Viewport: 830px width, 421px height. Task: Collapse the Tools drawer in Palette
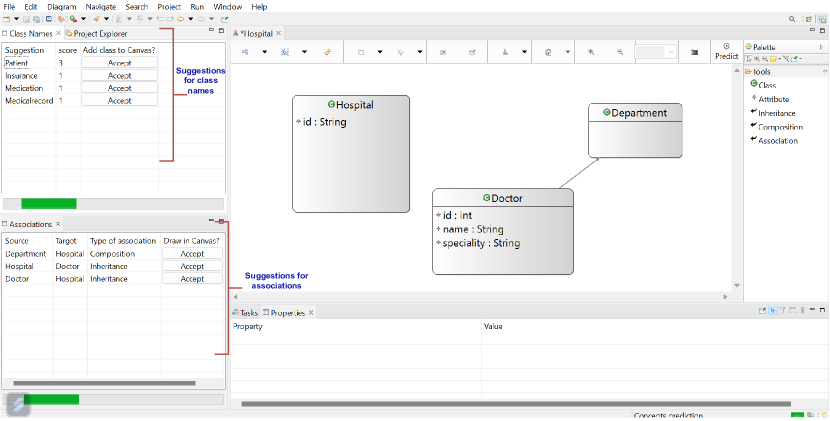pos(824,71)
